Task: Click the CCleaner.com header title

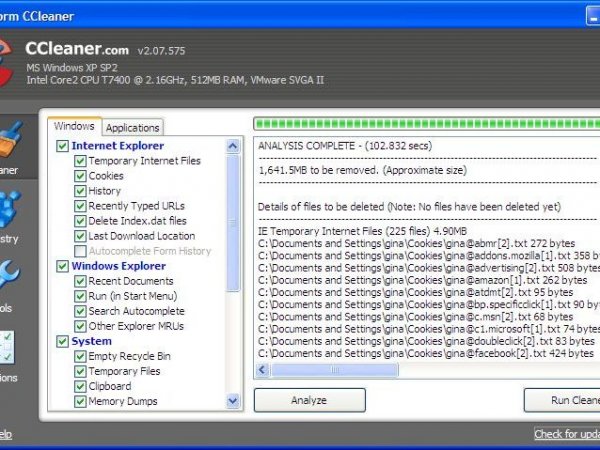Action: pyautogui.click(x=77, y=49)
